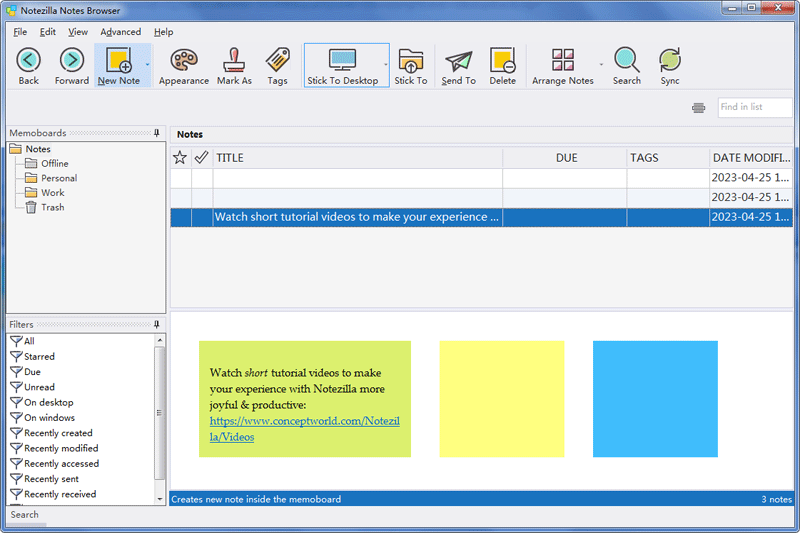800x533 pixels.
Task: Open the Personal memoboard folder
Action: pyautogui.click(x=51, y=178)
